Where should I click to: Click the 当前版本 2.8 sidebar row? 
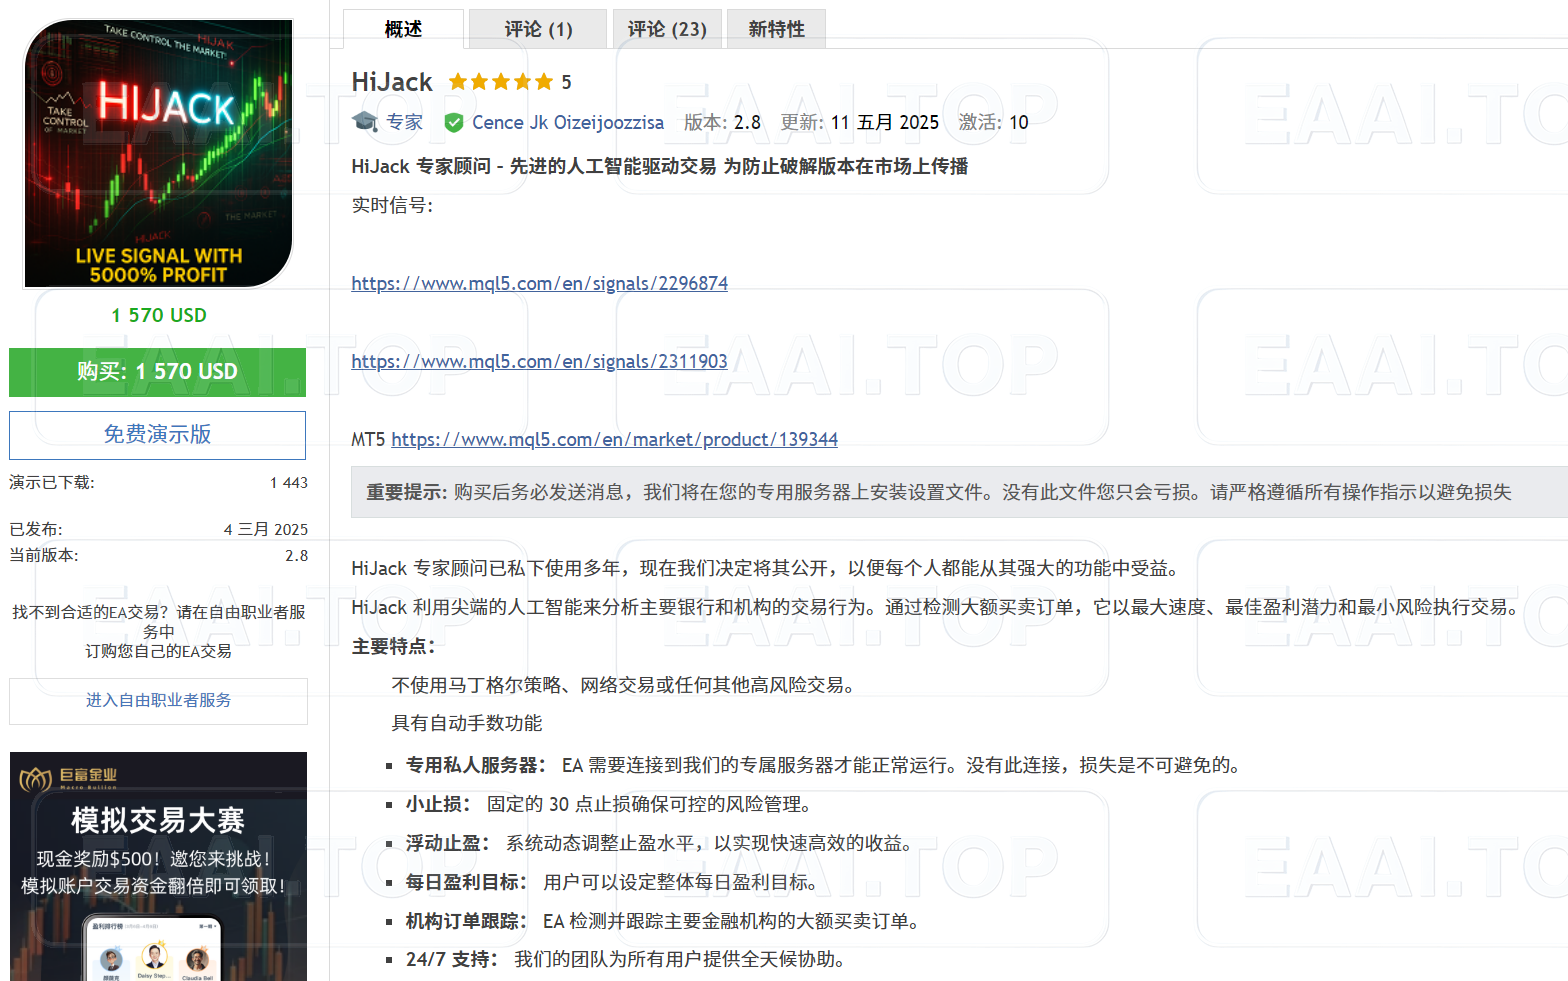tap(158, 555)
